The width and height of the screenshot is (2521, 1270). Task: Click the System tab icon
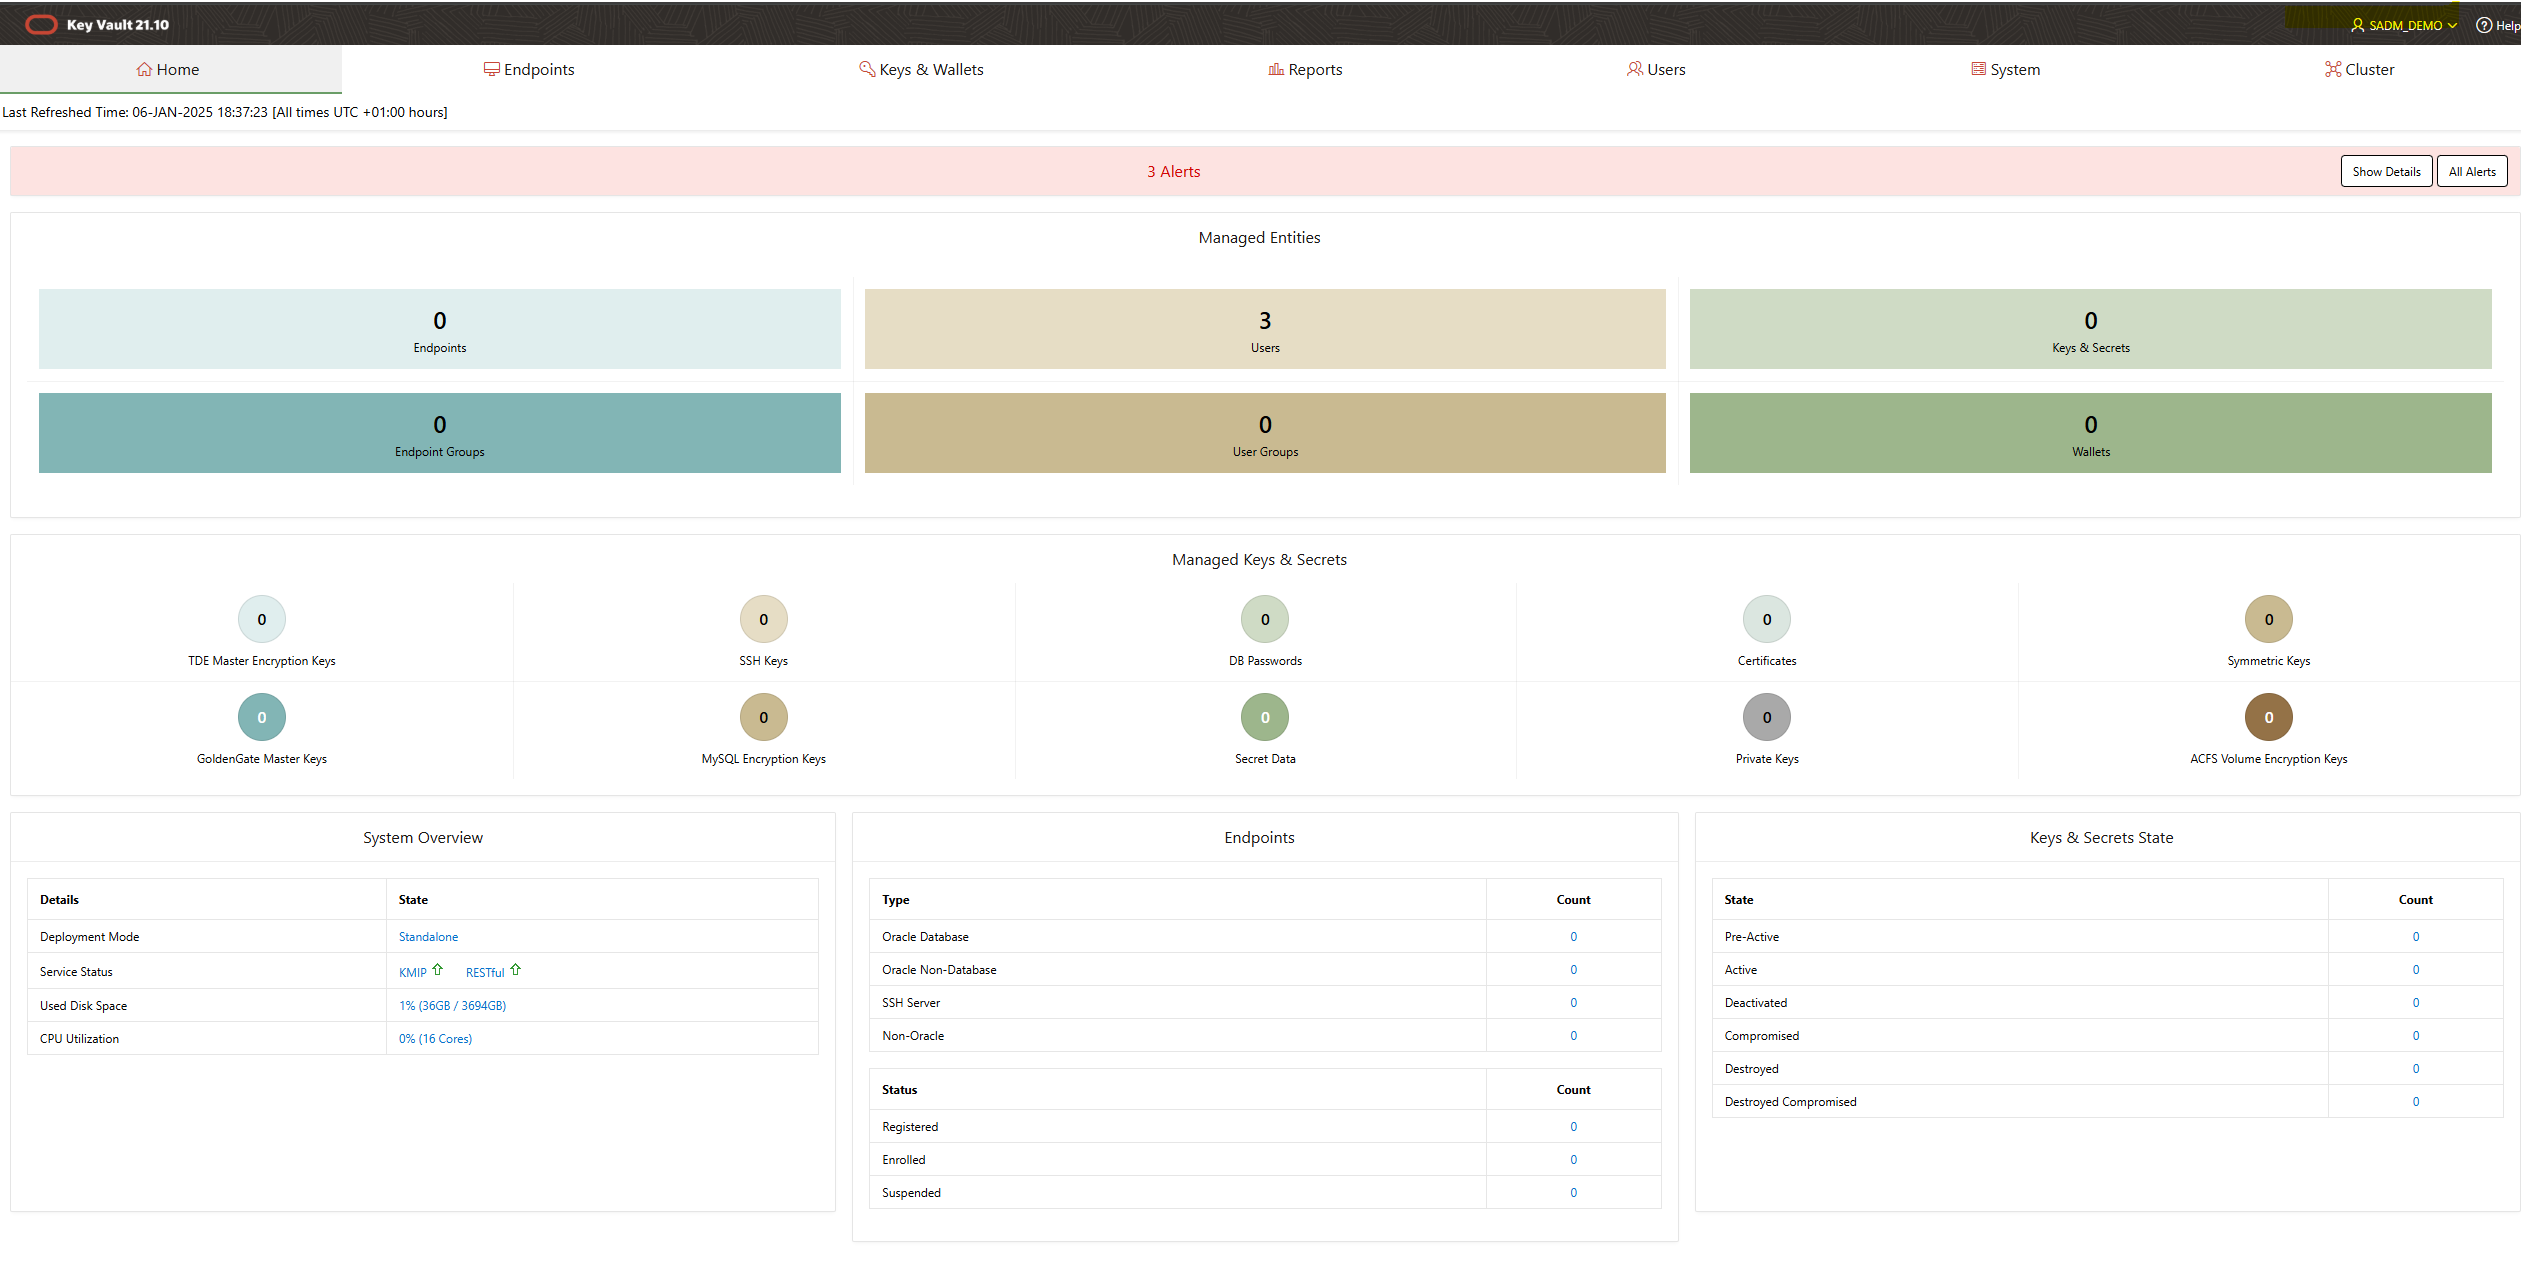[x=1978, y=69]
